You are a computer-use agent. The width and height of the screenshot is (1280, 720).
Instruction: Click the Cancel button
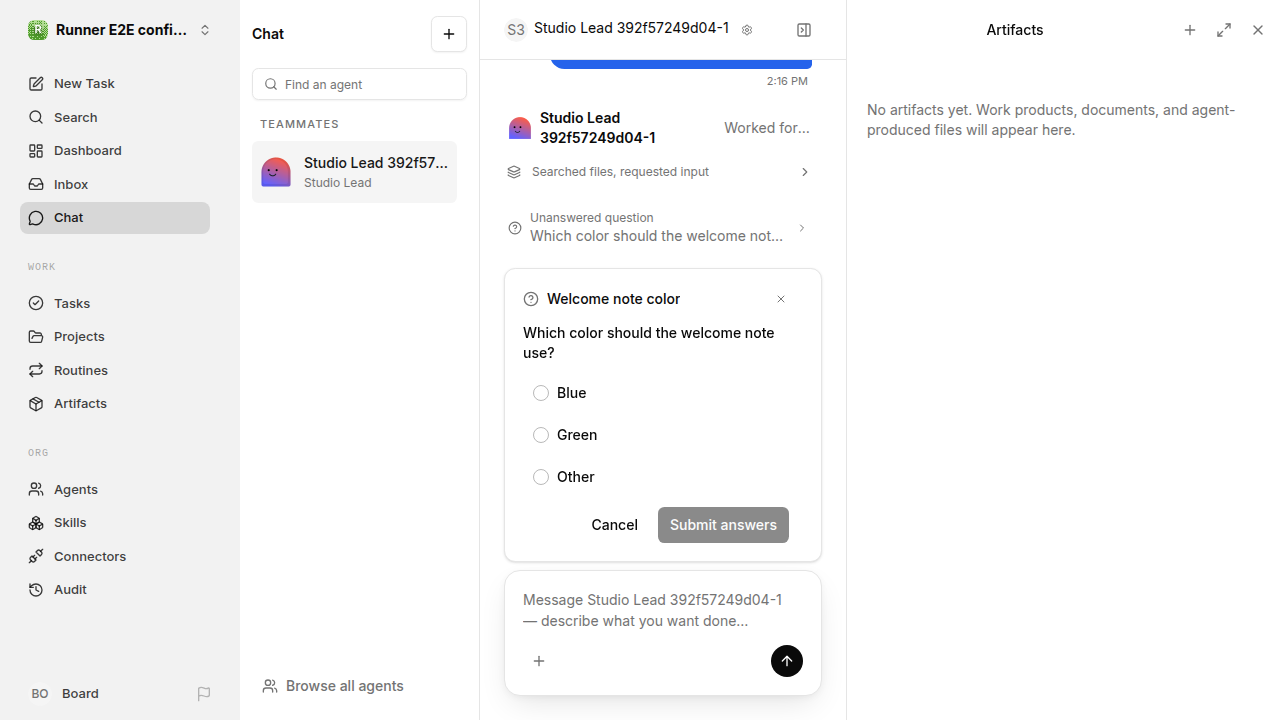click(x=614, y=525)
